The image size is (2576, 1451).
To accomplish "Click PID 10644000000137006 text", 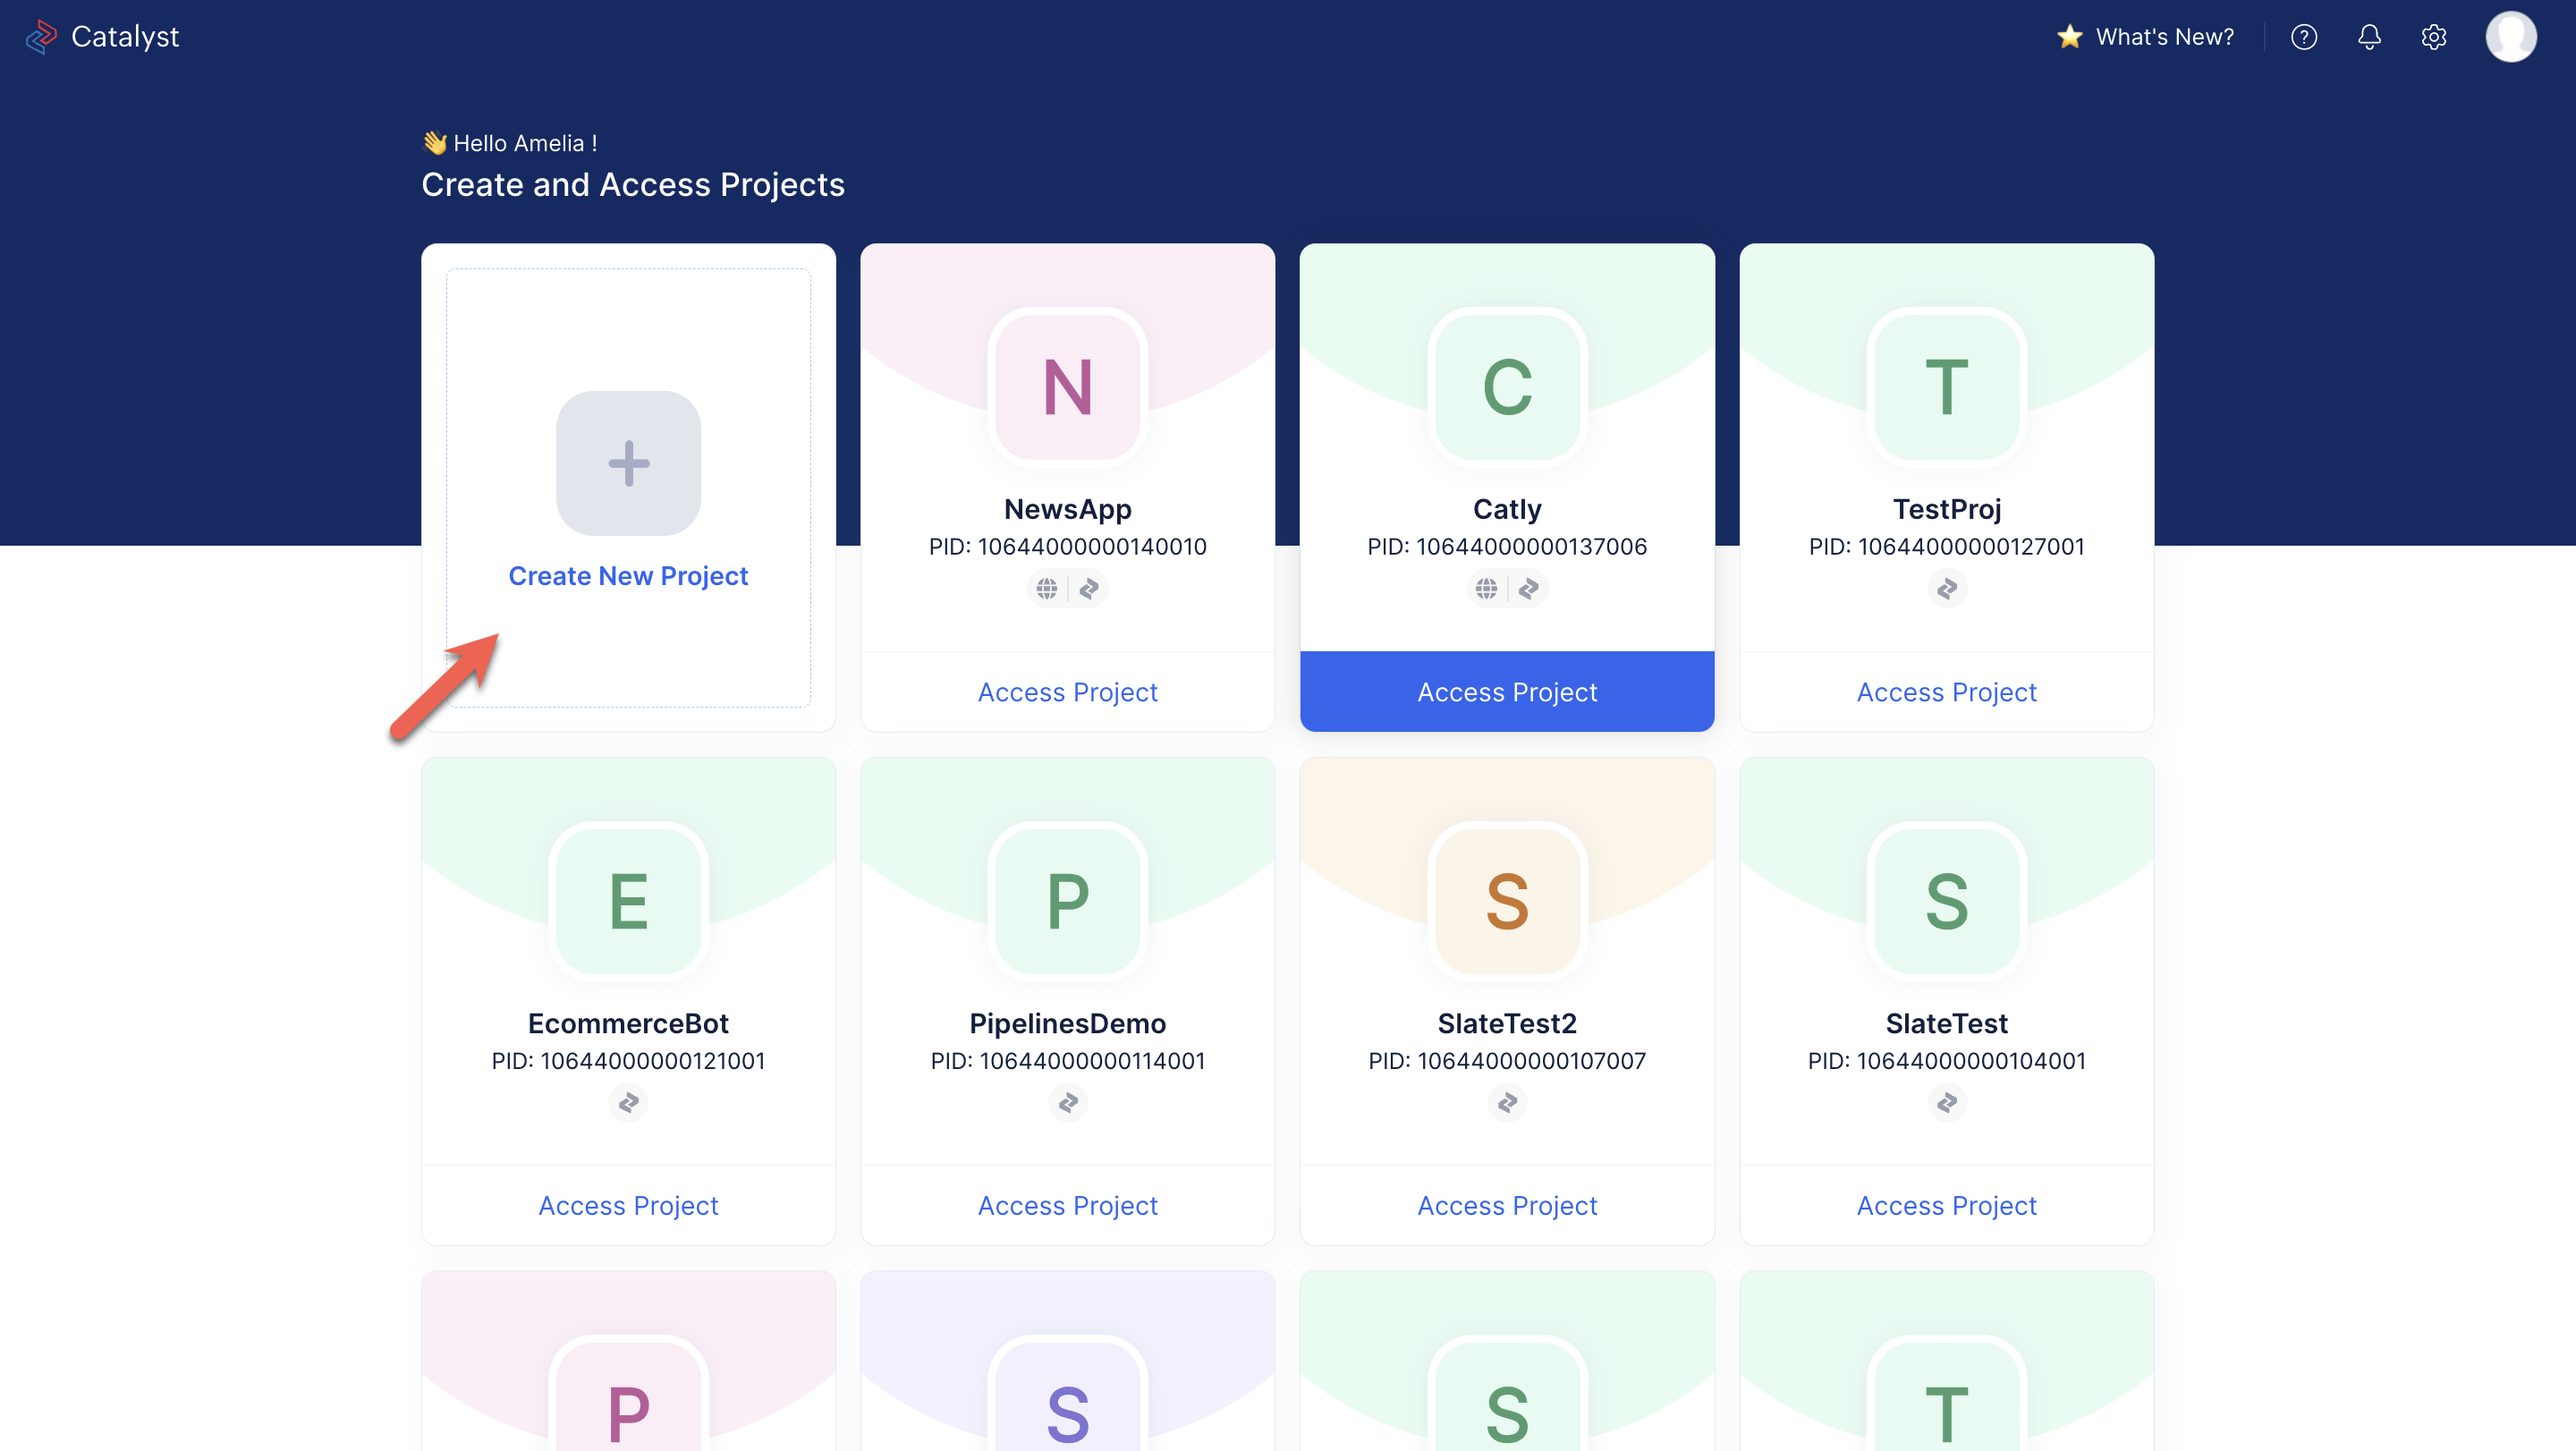I will [1507, 547].
